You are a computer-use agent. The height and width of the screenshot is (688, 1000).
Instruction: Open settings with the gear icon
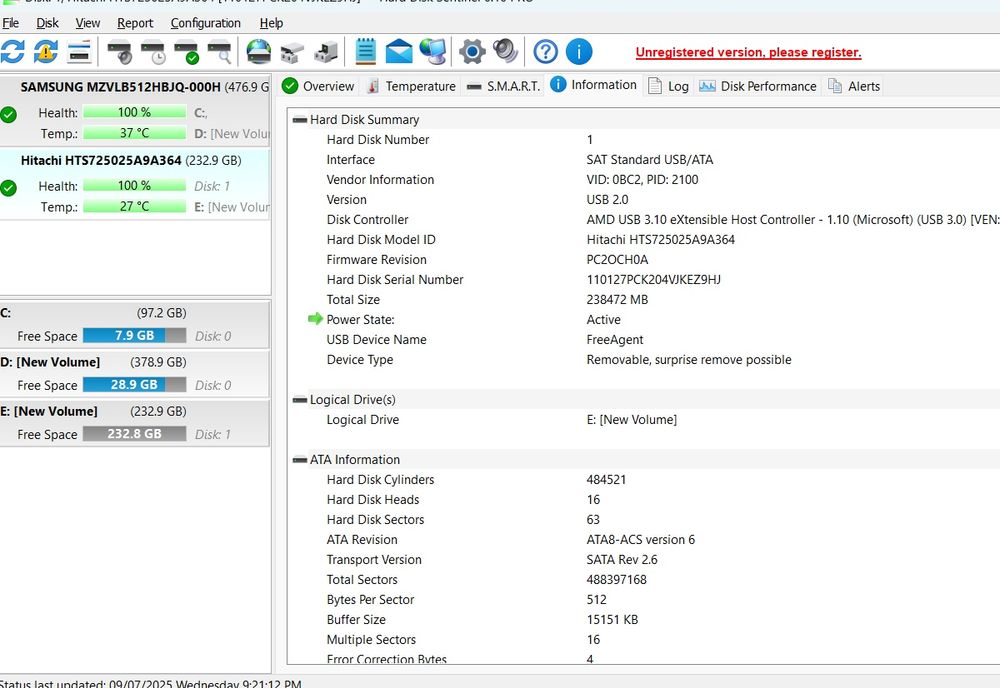click(x=472, y=52)
